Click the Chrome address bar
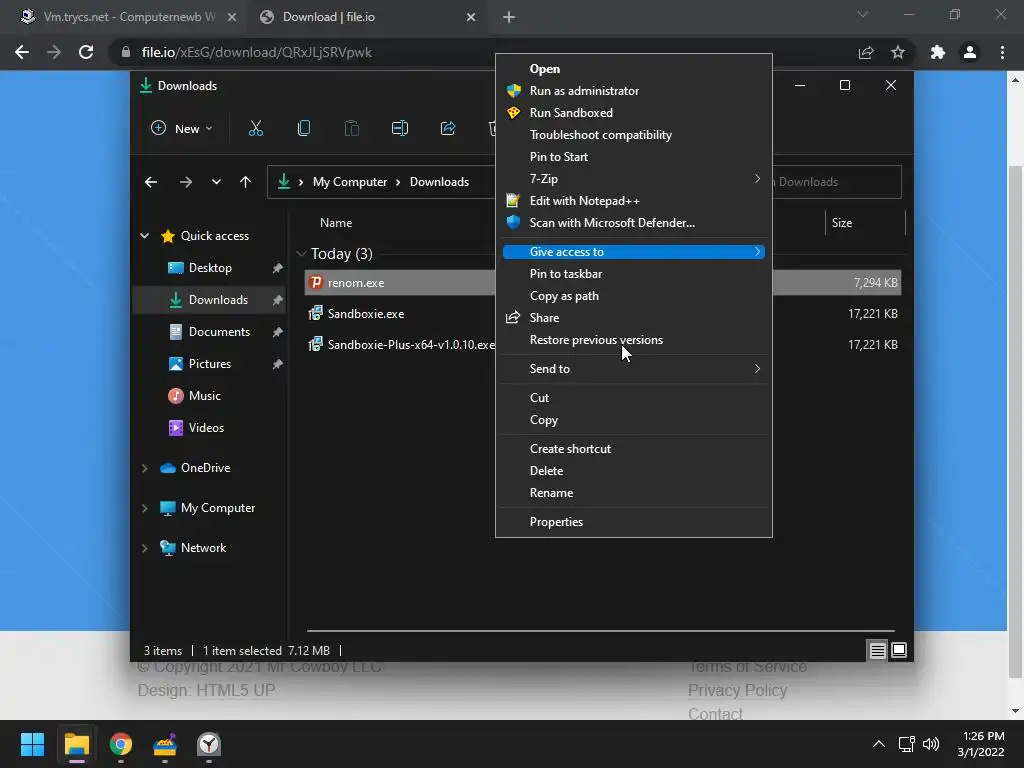 [483, 52]
